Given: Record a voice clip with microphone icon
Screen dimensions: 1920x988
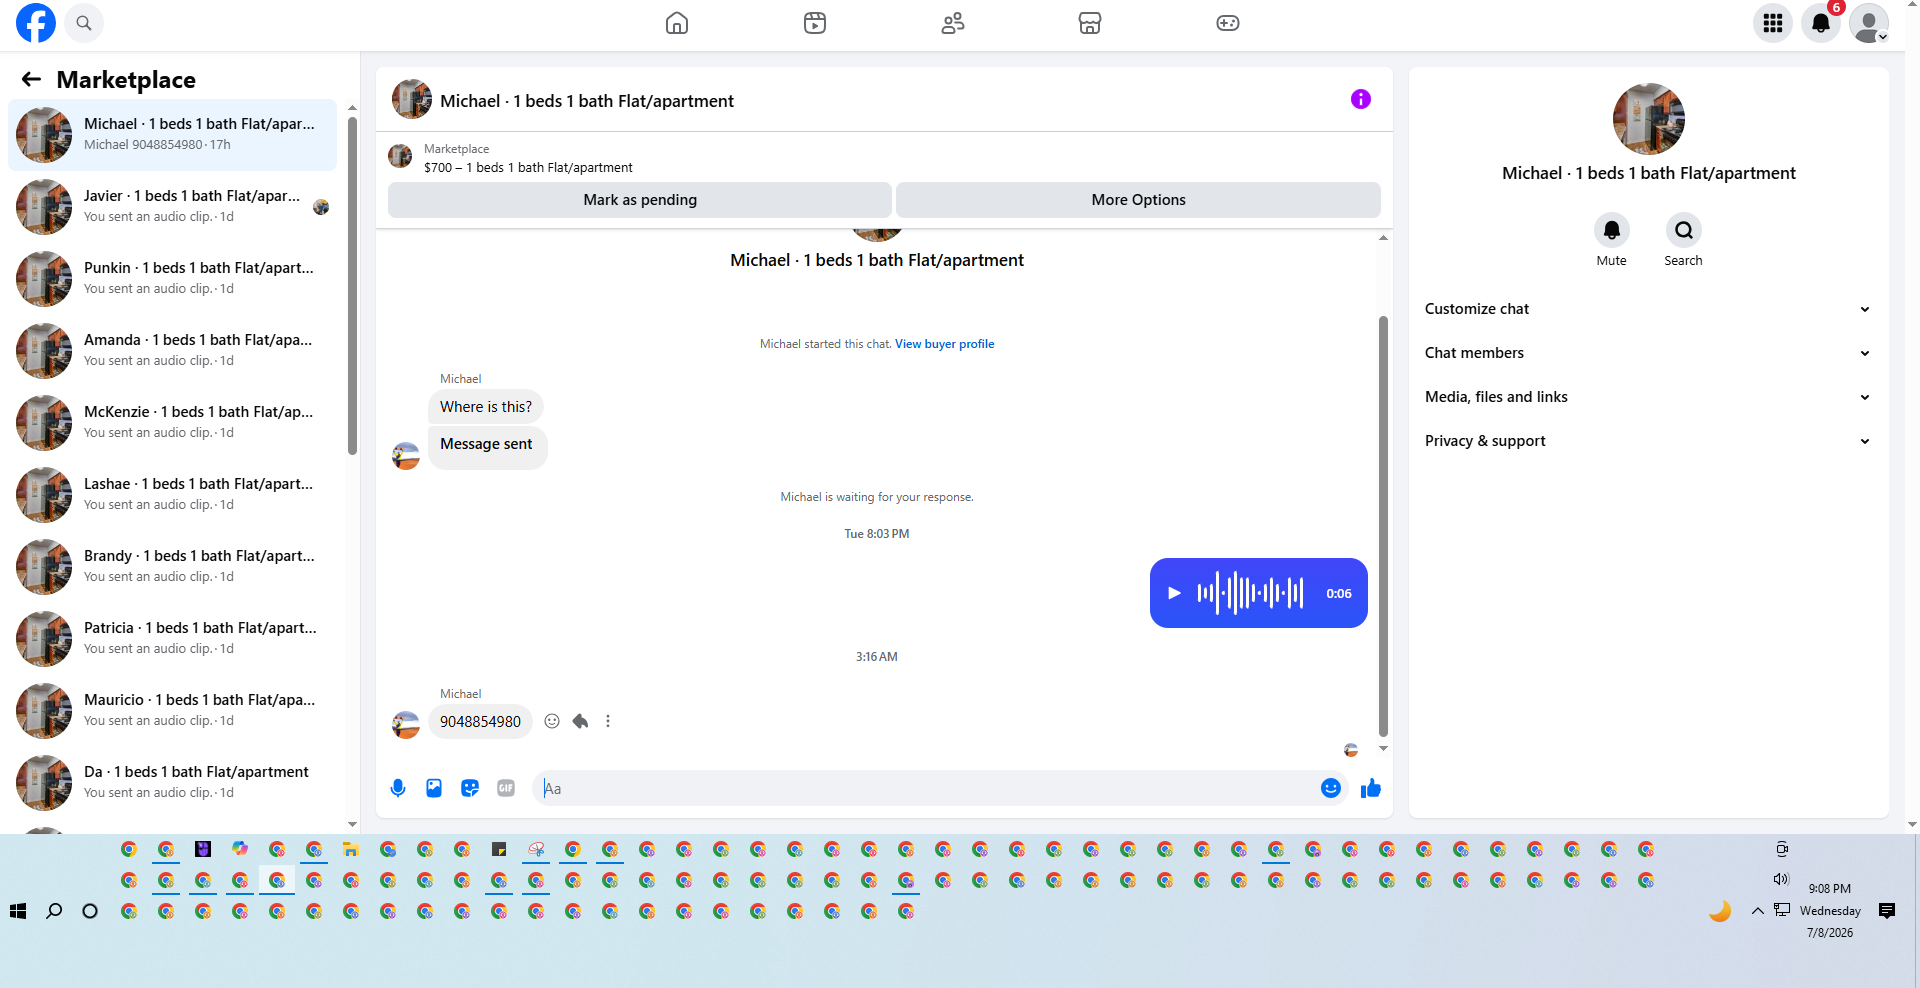Looking at the screenshot, I should (398, 788).
